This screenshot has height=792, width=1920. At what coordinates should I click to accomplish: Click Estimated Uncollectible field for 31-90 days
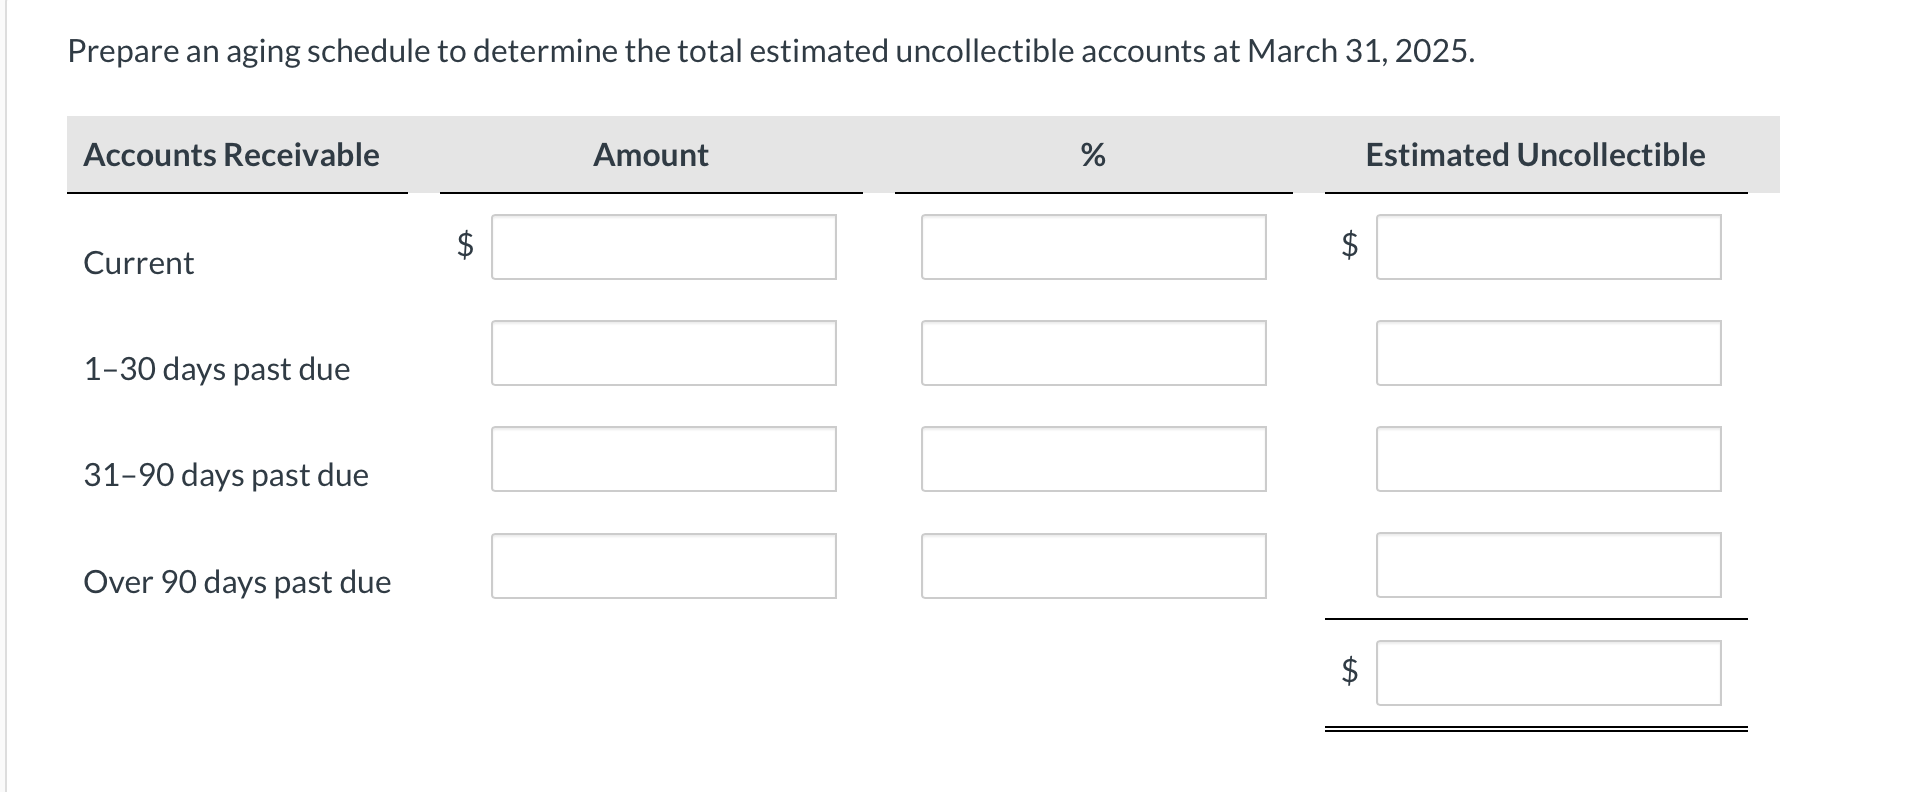coord(1549,460)
